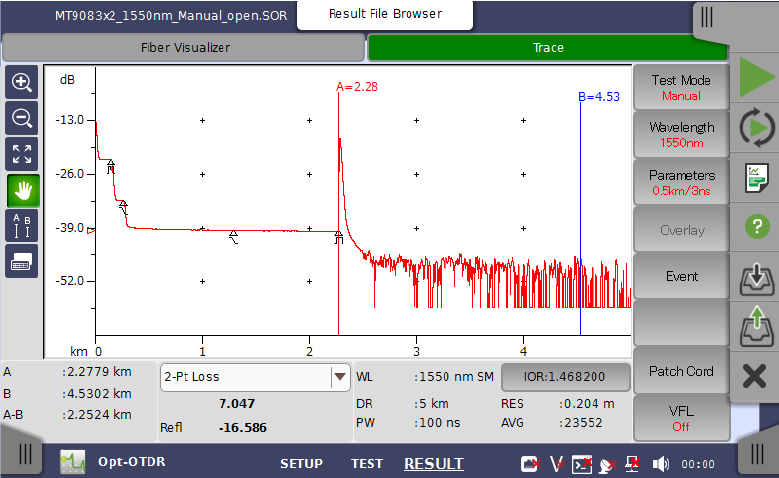Toggle VFL Off button

pos(681,417)
